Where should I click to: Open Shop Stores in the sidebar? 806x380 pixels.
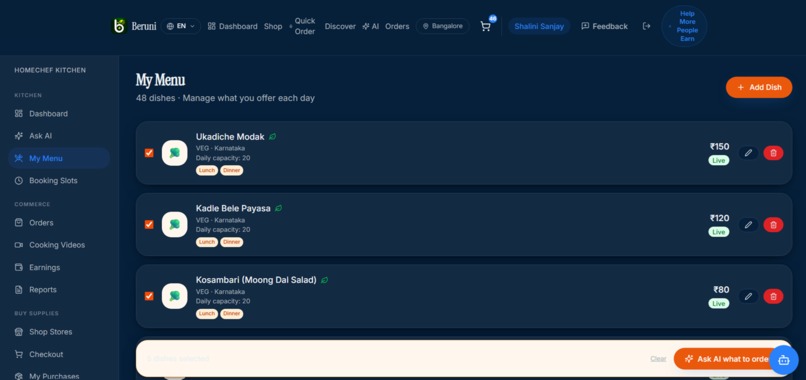pos(59,332)
